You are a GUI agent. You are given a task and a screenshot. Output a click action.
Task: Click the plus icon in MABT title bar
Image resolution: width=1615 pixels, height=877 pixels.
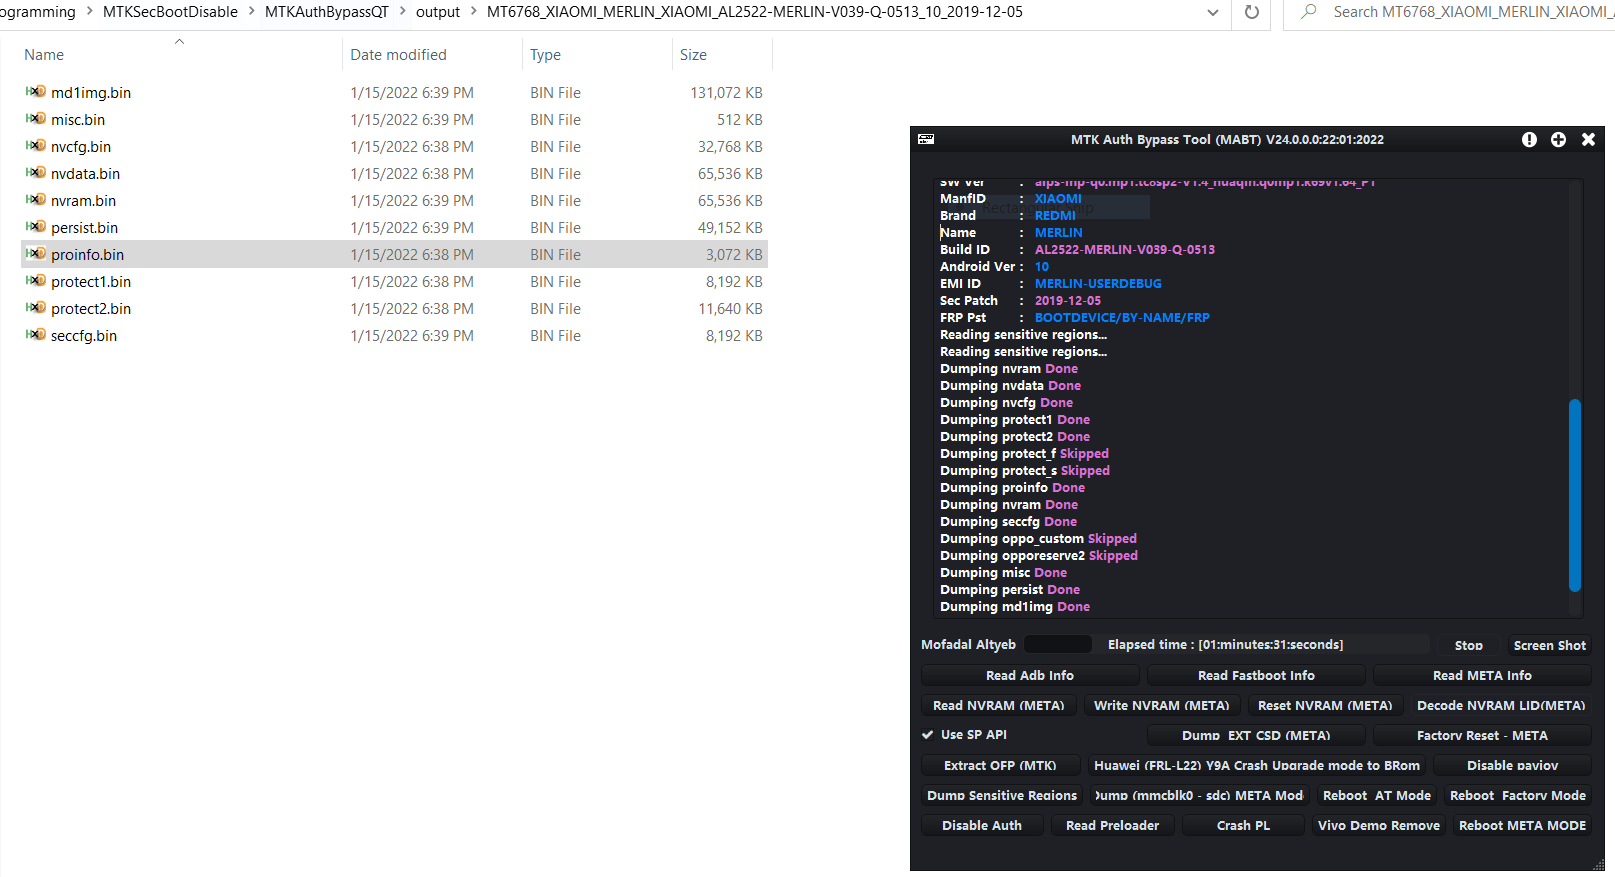pyautogui.click(x=1558, y=140)
